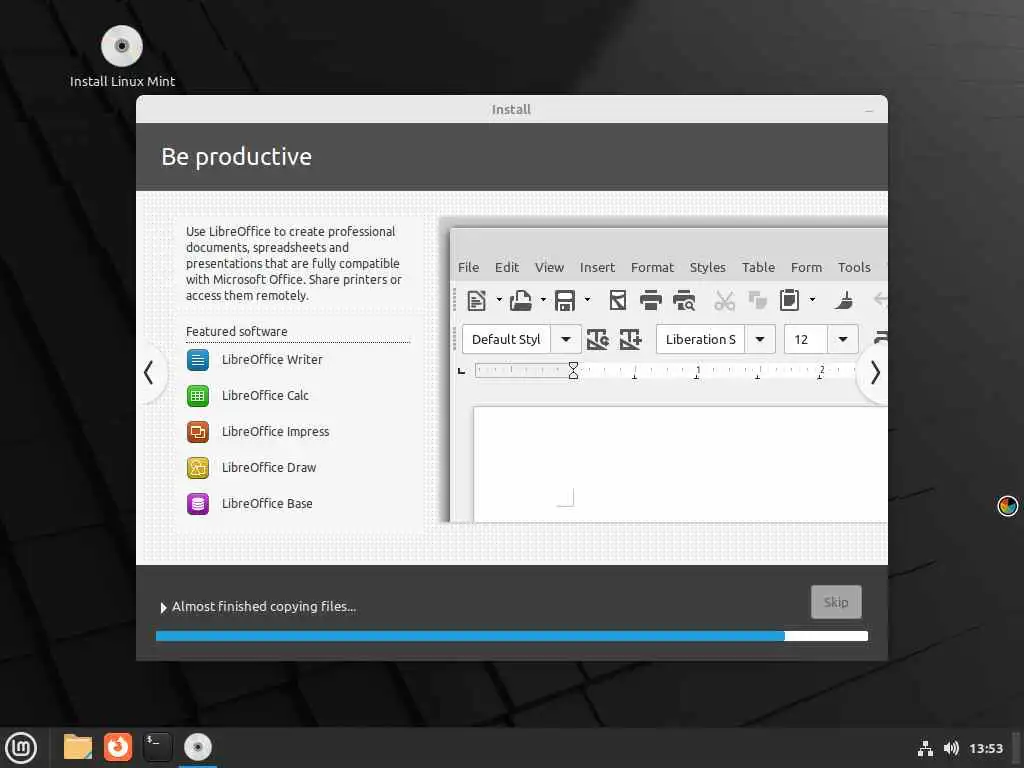Click into the font size 12 field
Screen dimensions: 1024x768
click(806, 340)
